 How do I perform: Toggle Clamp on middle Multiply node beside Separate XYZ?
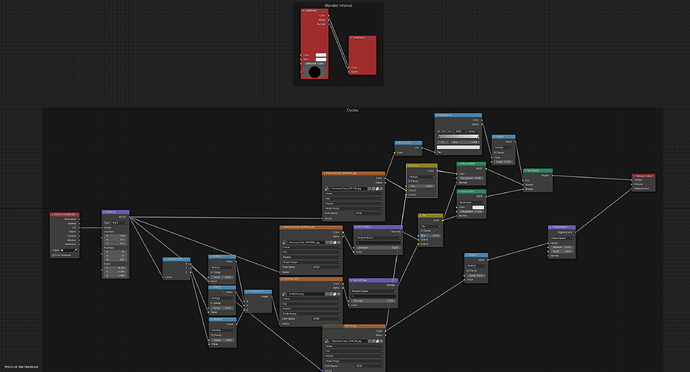212,303
